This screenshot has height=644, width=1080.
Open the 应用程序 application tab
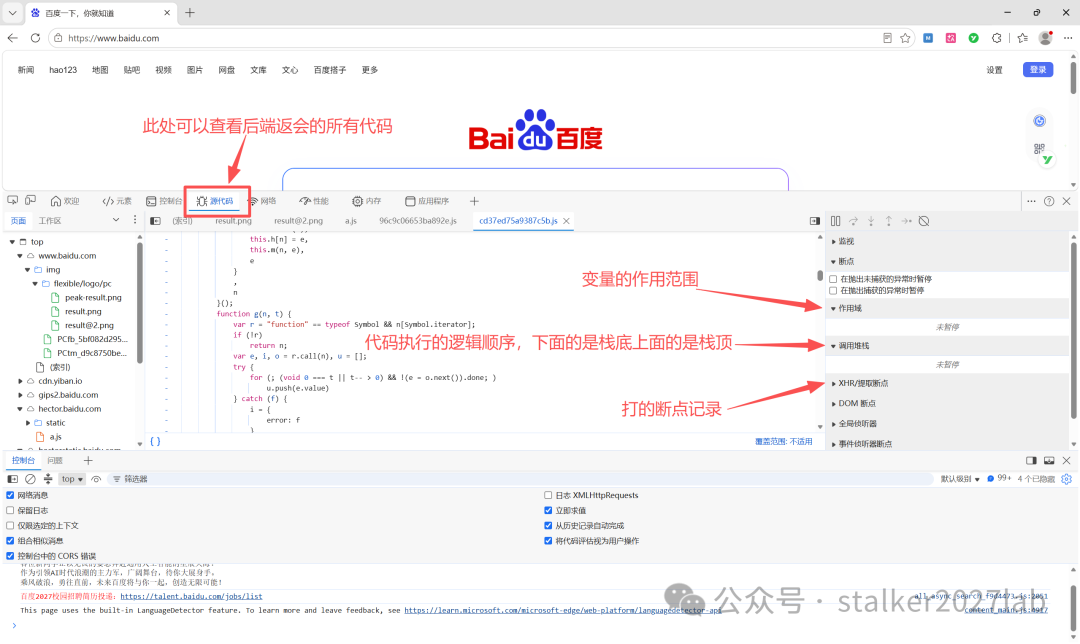[x=427, y=201]
